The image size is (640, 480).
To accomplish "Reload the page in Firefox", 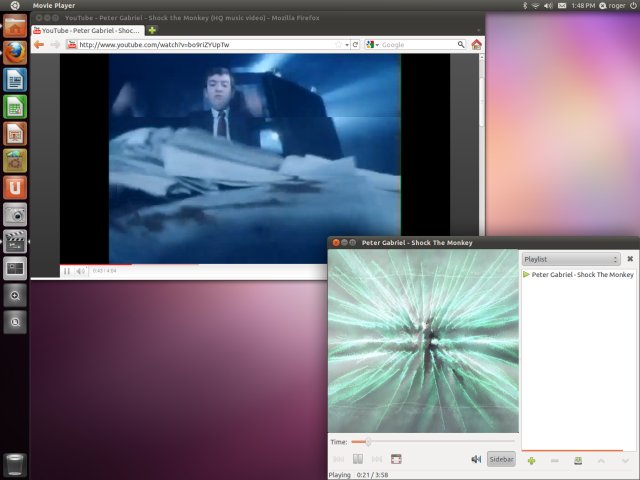I will pos(355,44).
